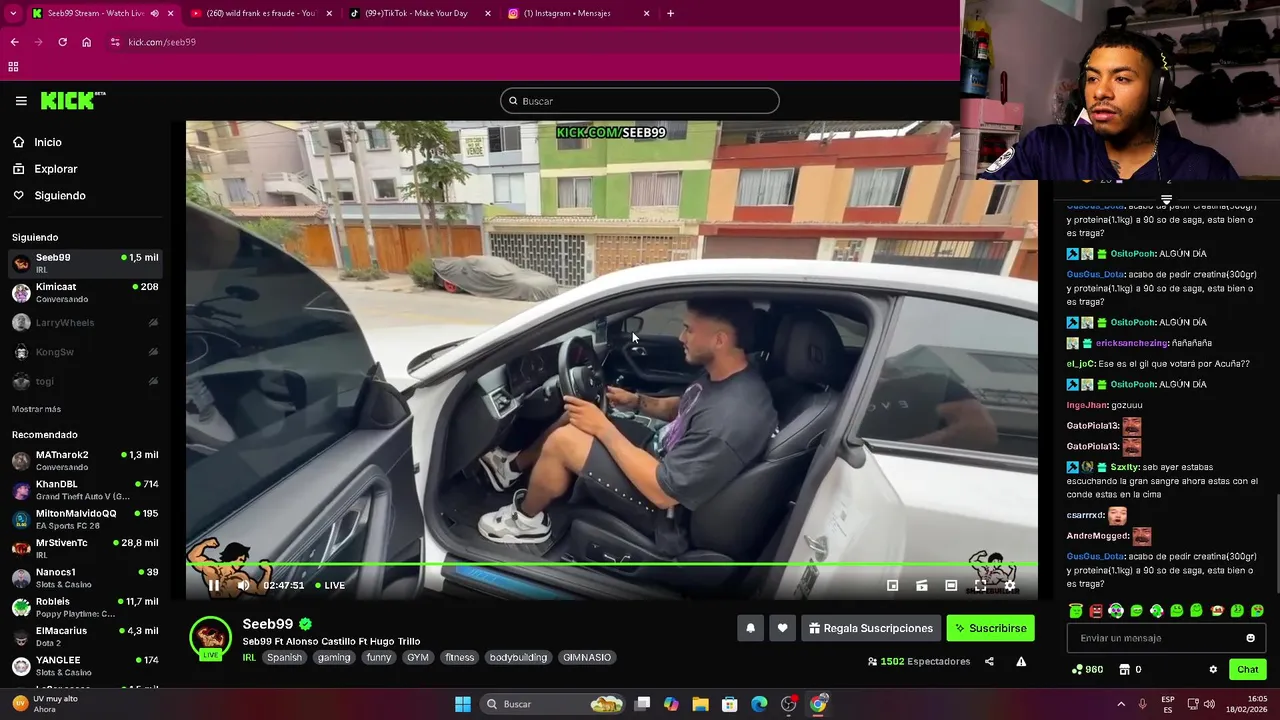Pause the live stream video

point(213,586)
